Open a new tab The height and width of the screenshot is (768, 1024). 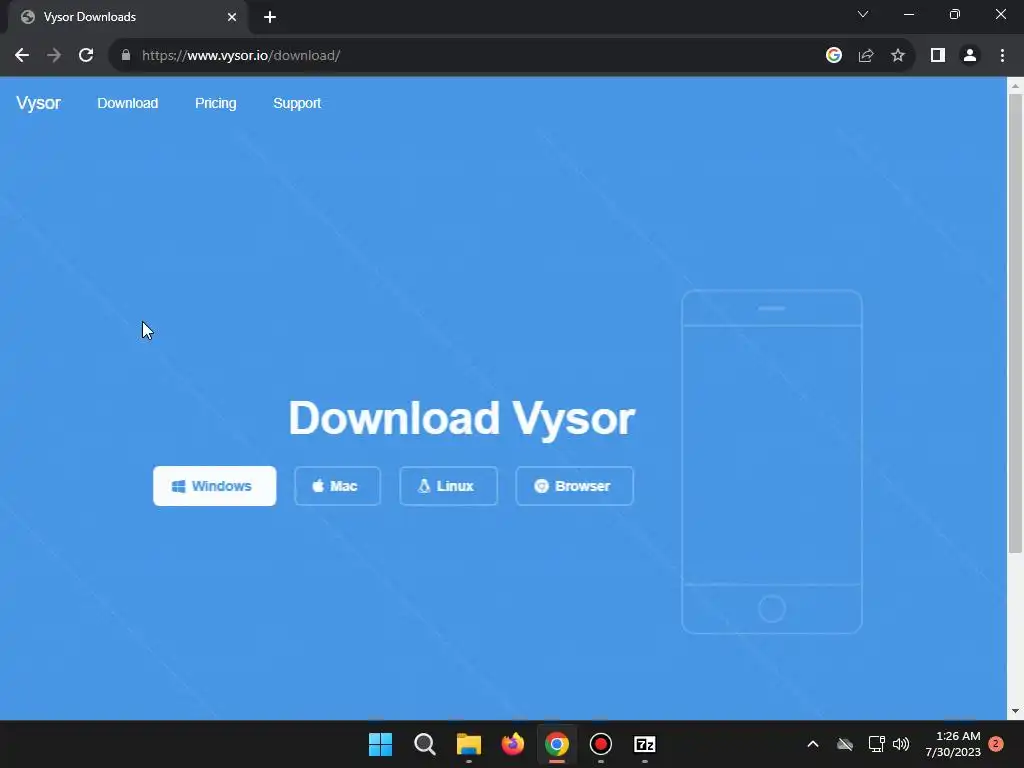pyautogui.click(x=270, y=17)
